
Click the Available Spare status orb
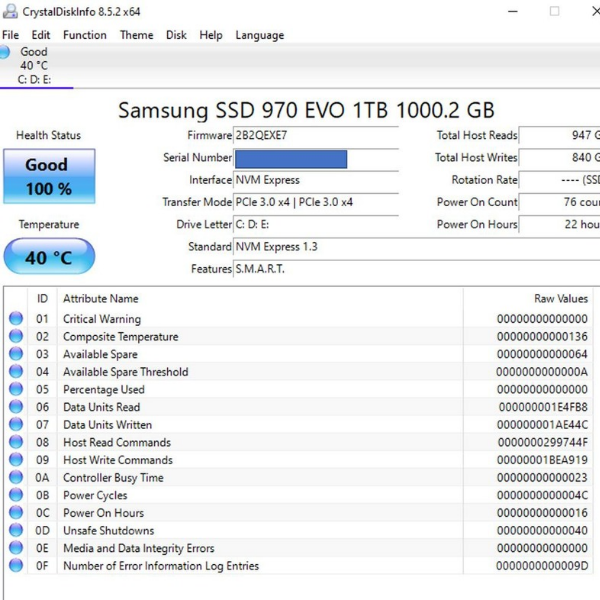pyautogui.click(x=16, y=354)
